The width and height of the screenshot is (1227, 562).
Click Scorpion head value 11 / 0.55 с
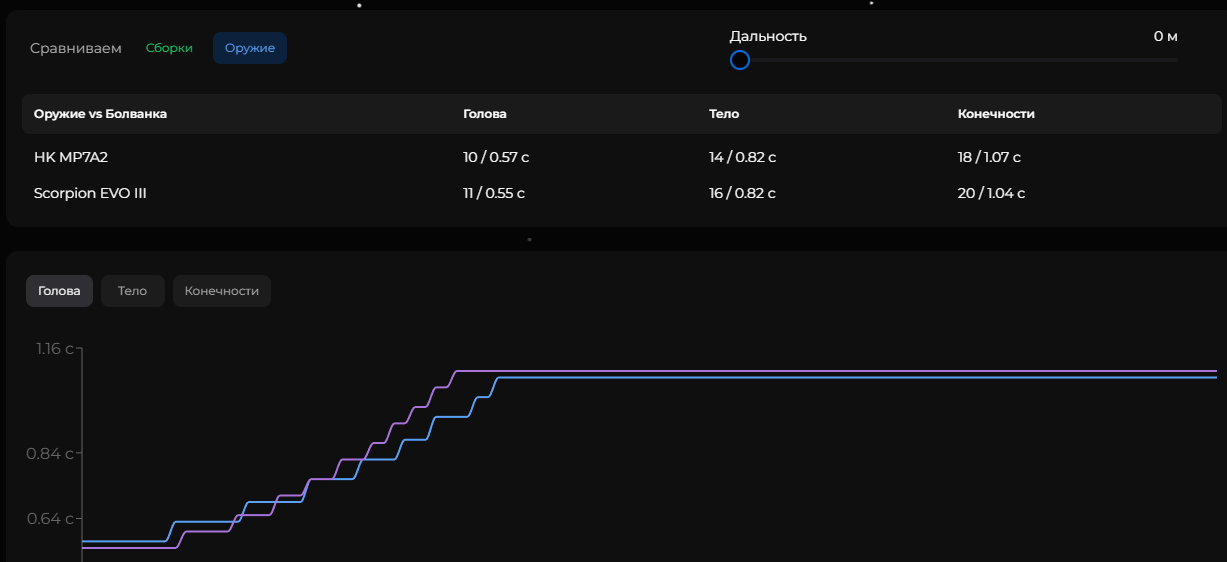(494, 193)
